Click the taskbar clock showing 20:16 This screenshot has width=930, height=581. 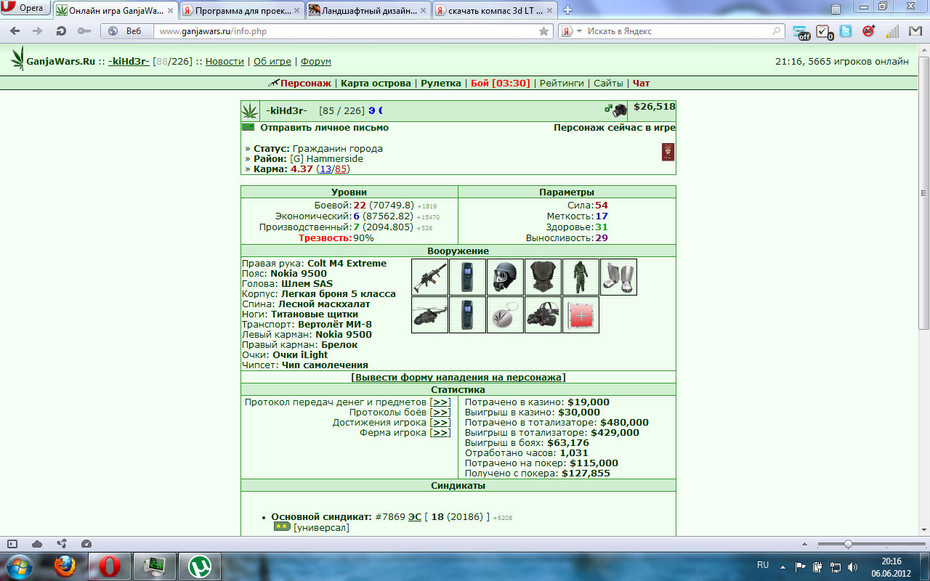[891, 567]
